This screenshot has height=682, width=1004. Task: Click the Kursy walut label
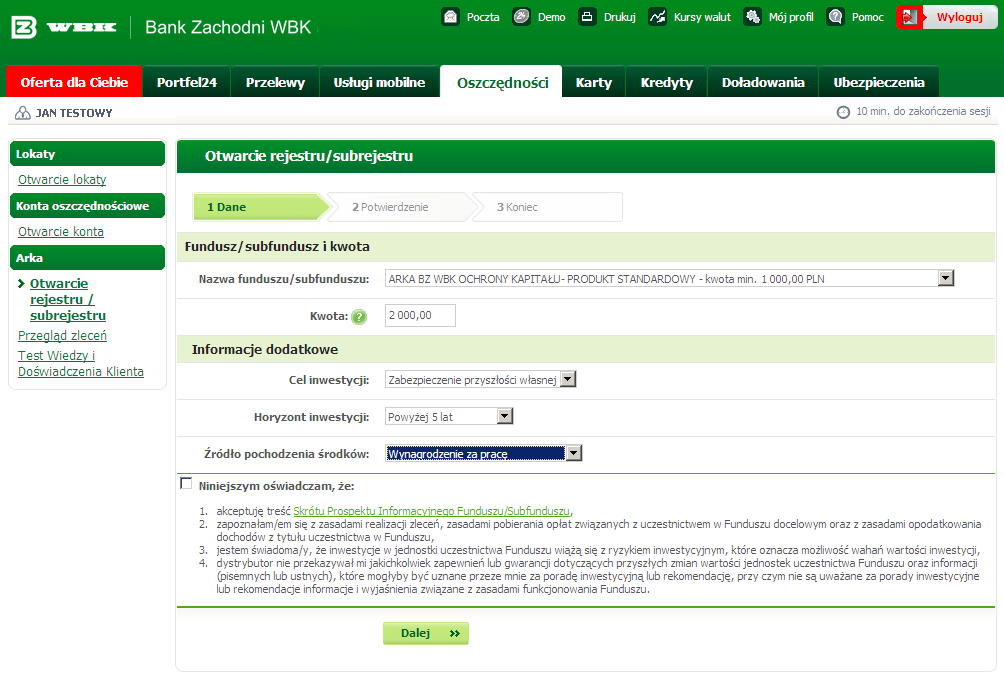[702, 17]
